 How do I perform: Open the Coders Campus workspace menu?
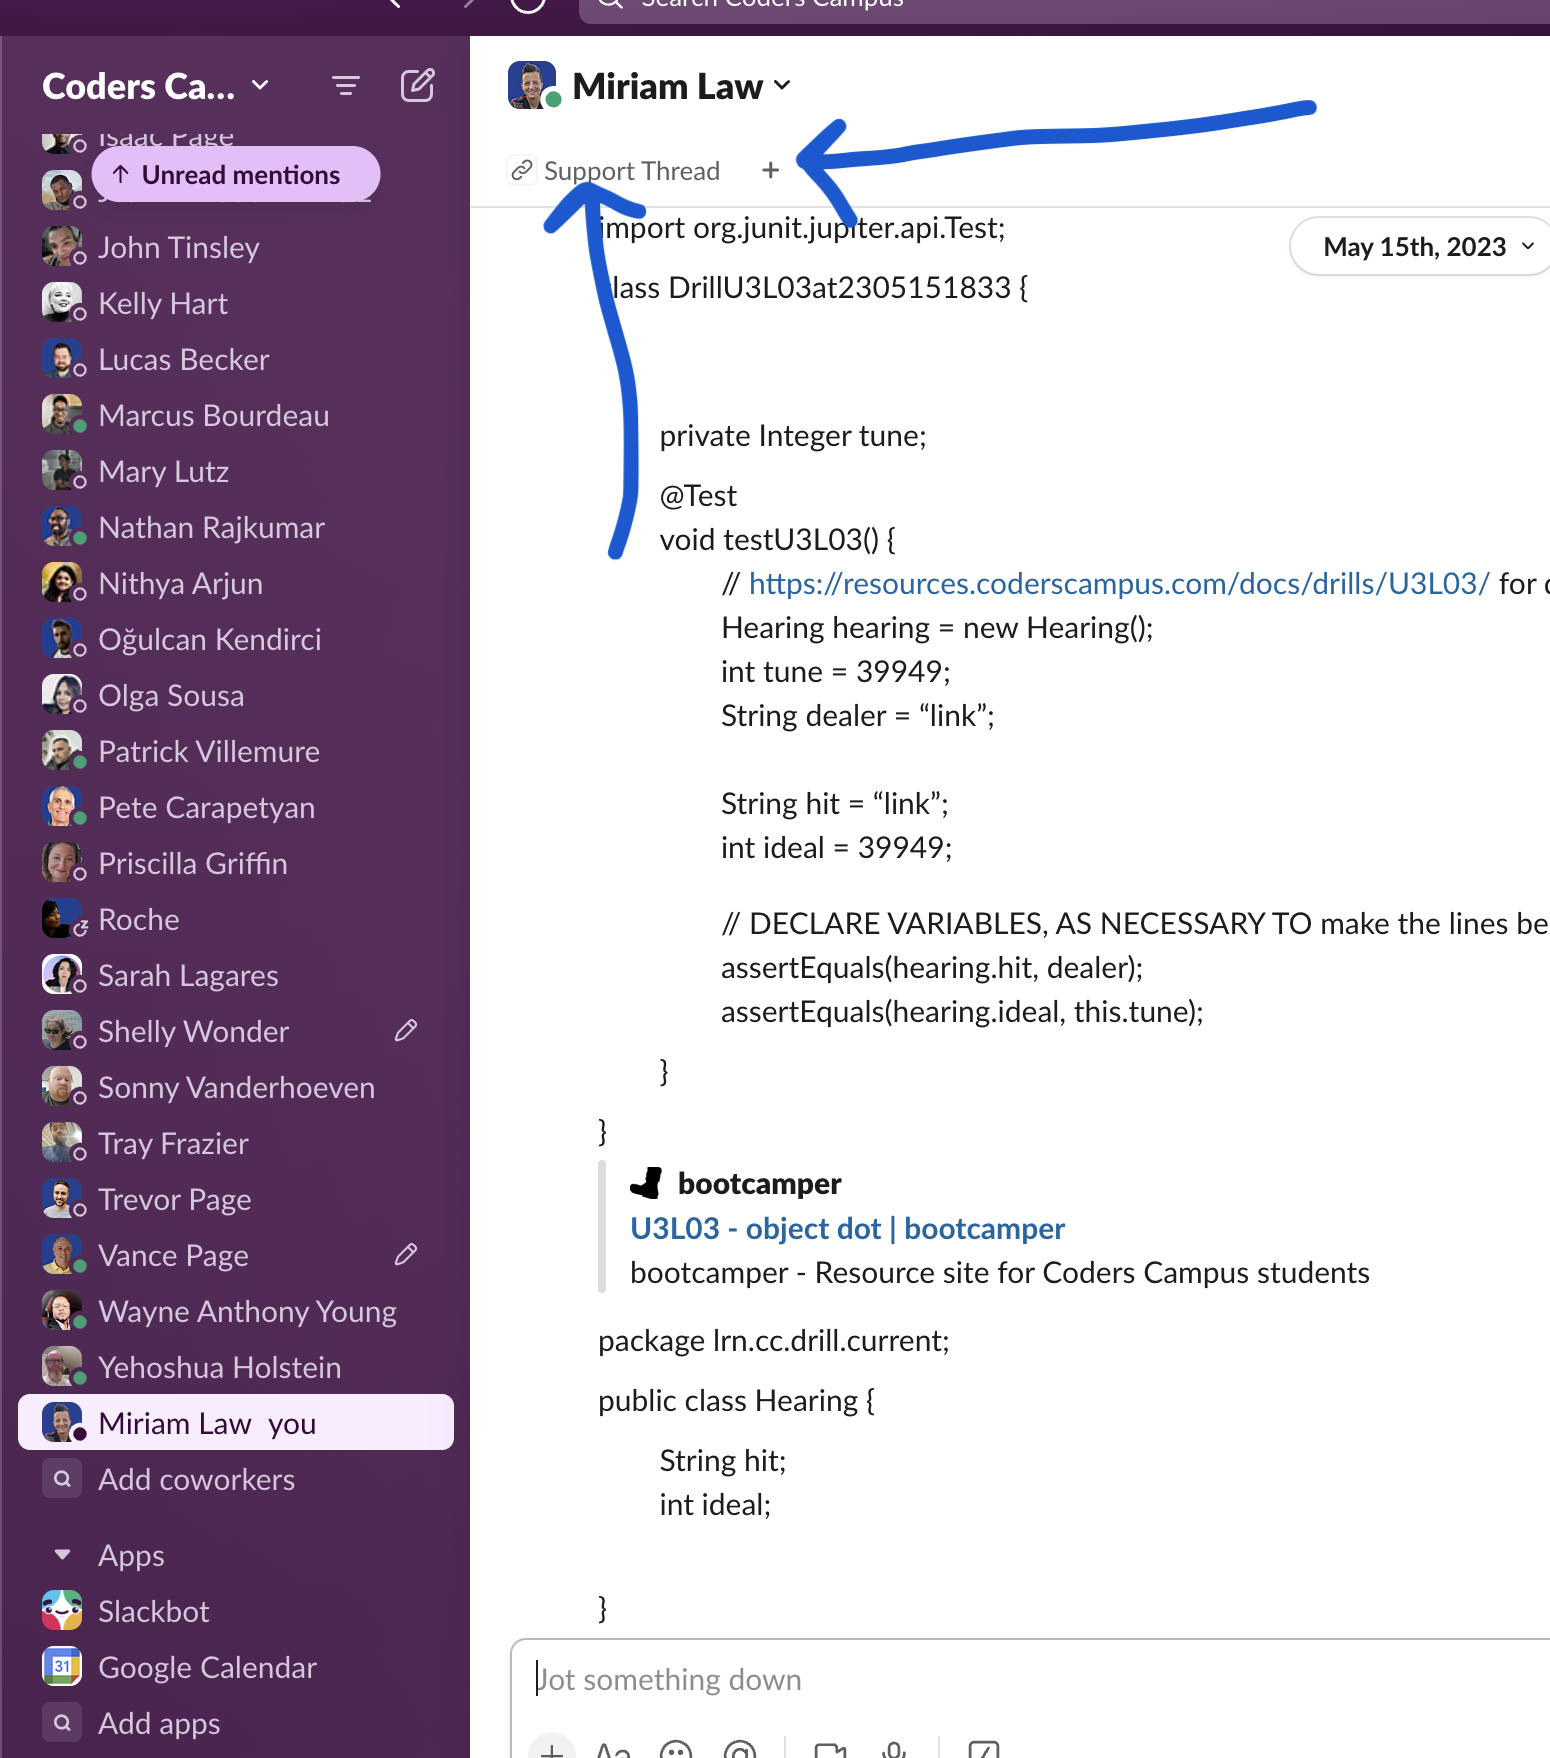tap(155, 86)
